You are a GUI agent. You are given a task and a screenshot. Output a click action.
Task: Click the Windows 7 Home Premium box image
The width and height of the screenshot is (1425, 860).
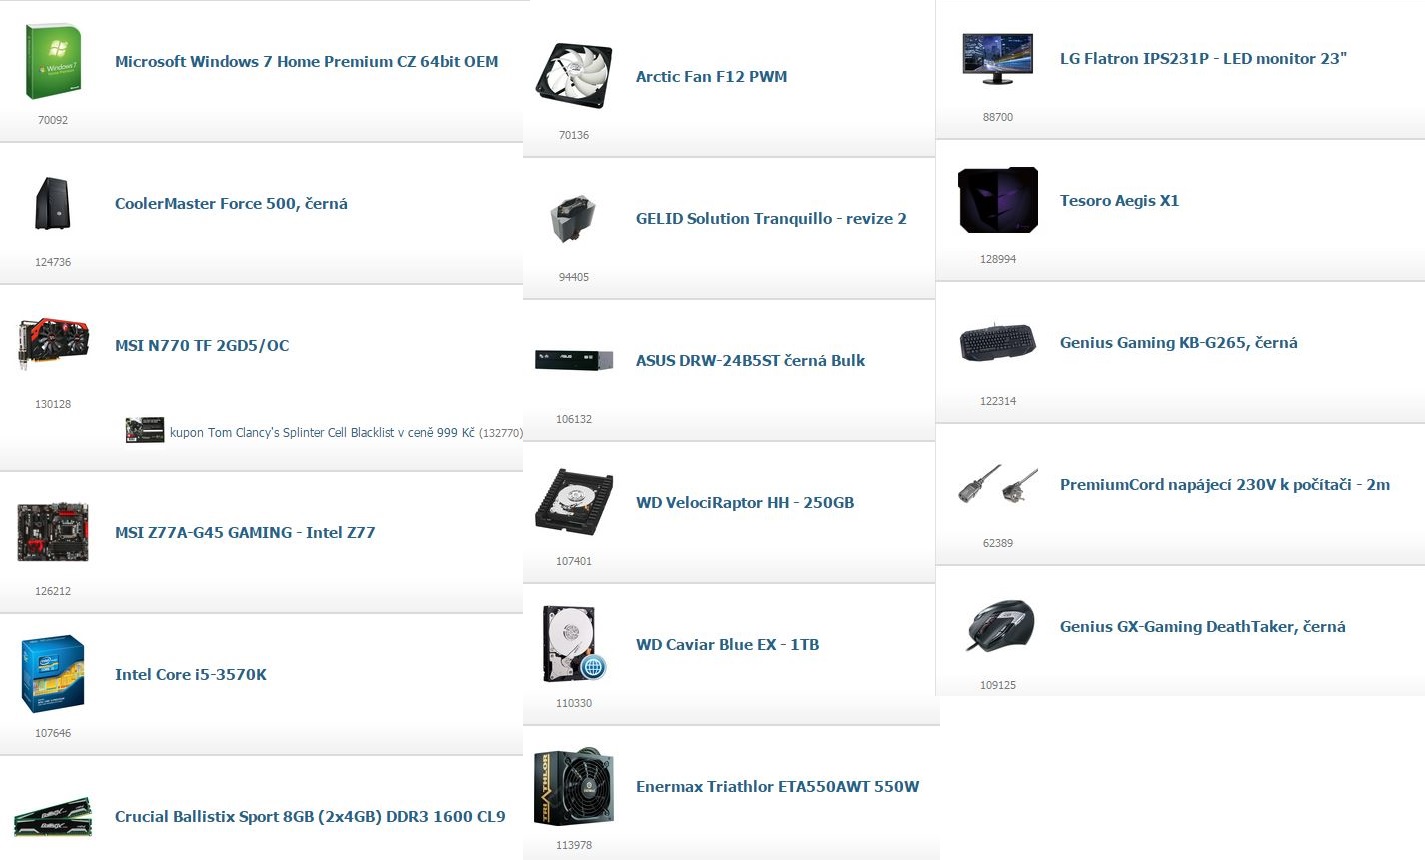point(53,62)
